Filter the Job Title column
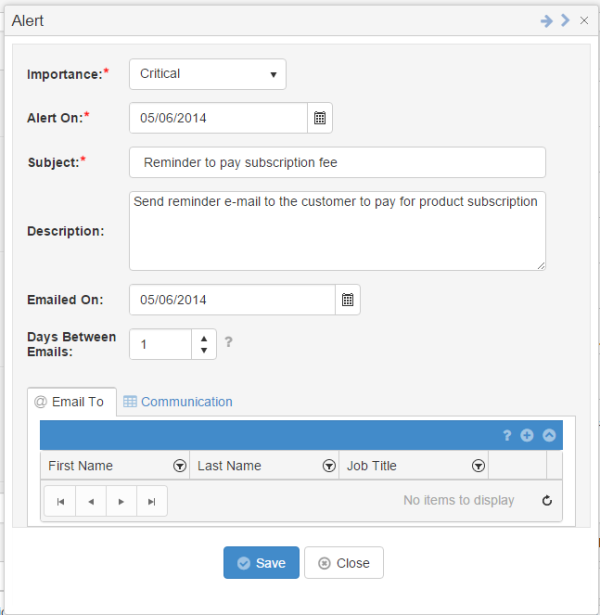The image size is (600, 615). tap(478, 466)
